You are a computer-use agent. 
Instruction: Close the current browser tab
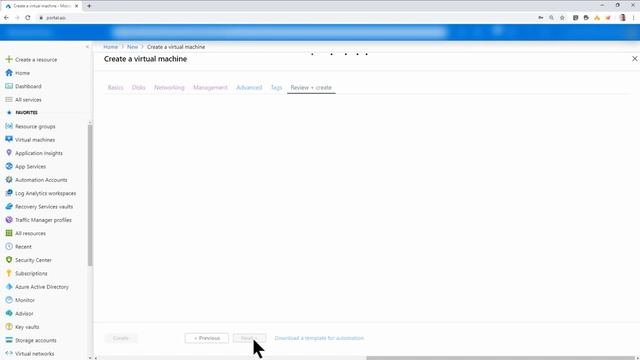point(76,6)
